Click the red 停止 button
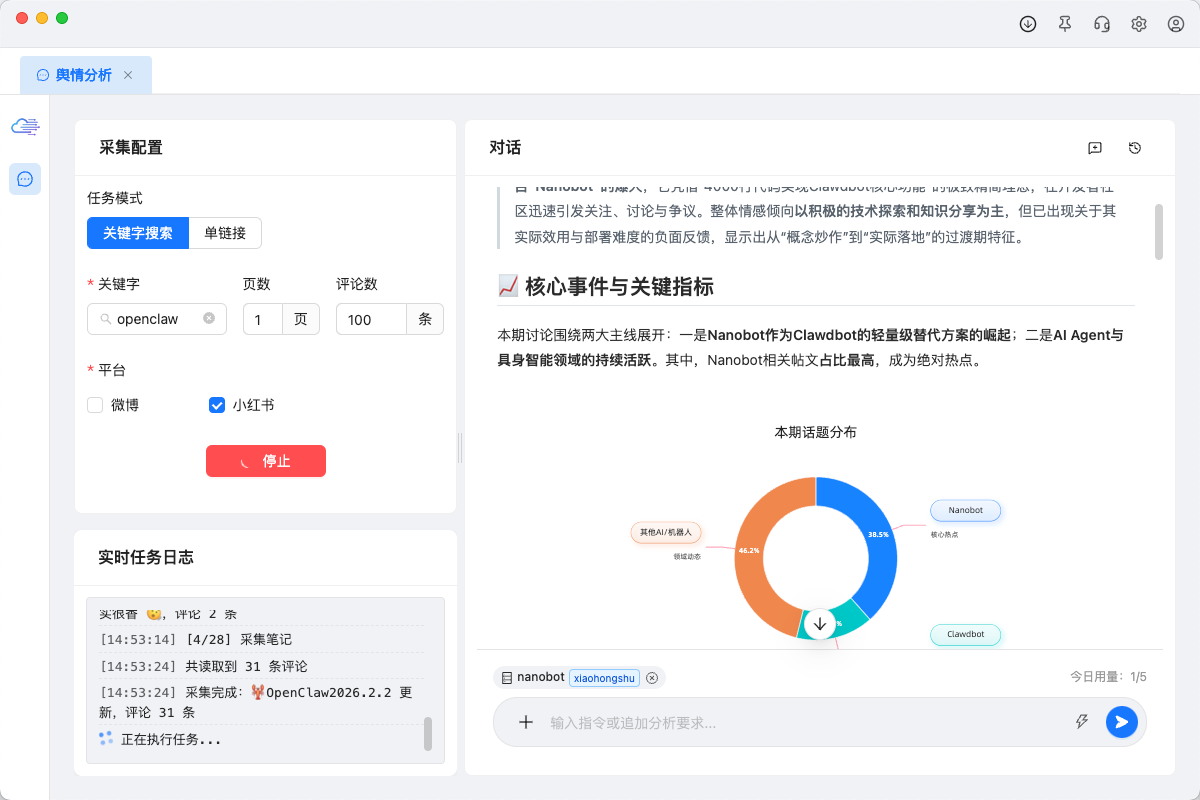 point(266,461)
